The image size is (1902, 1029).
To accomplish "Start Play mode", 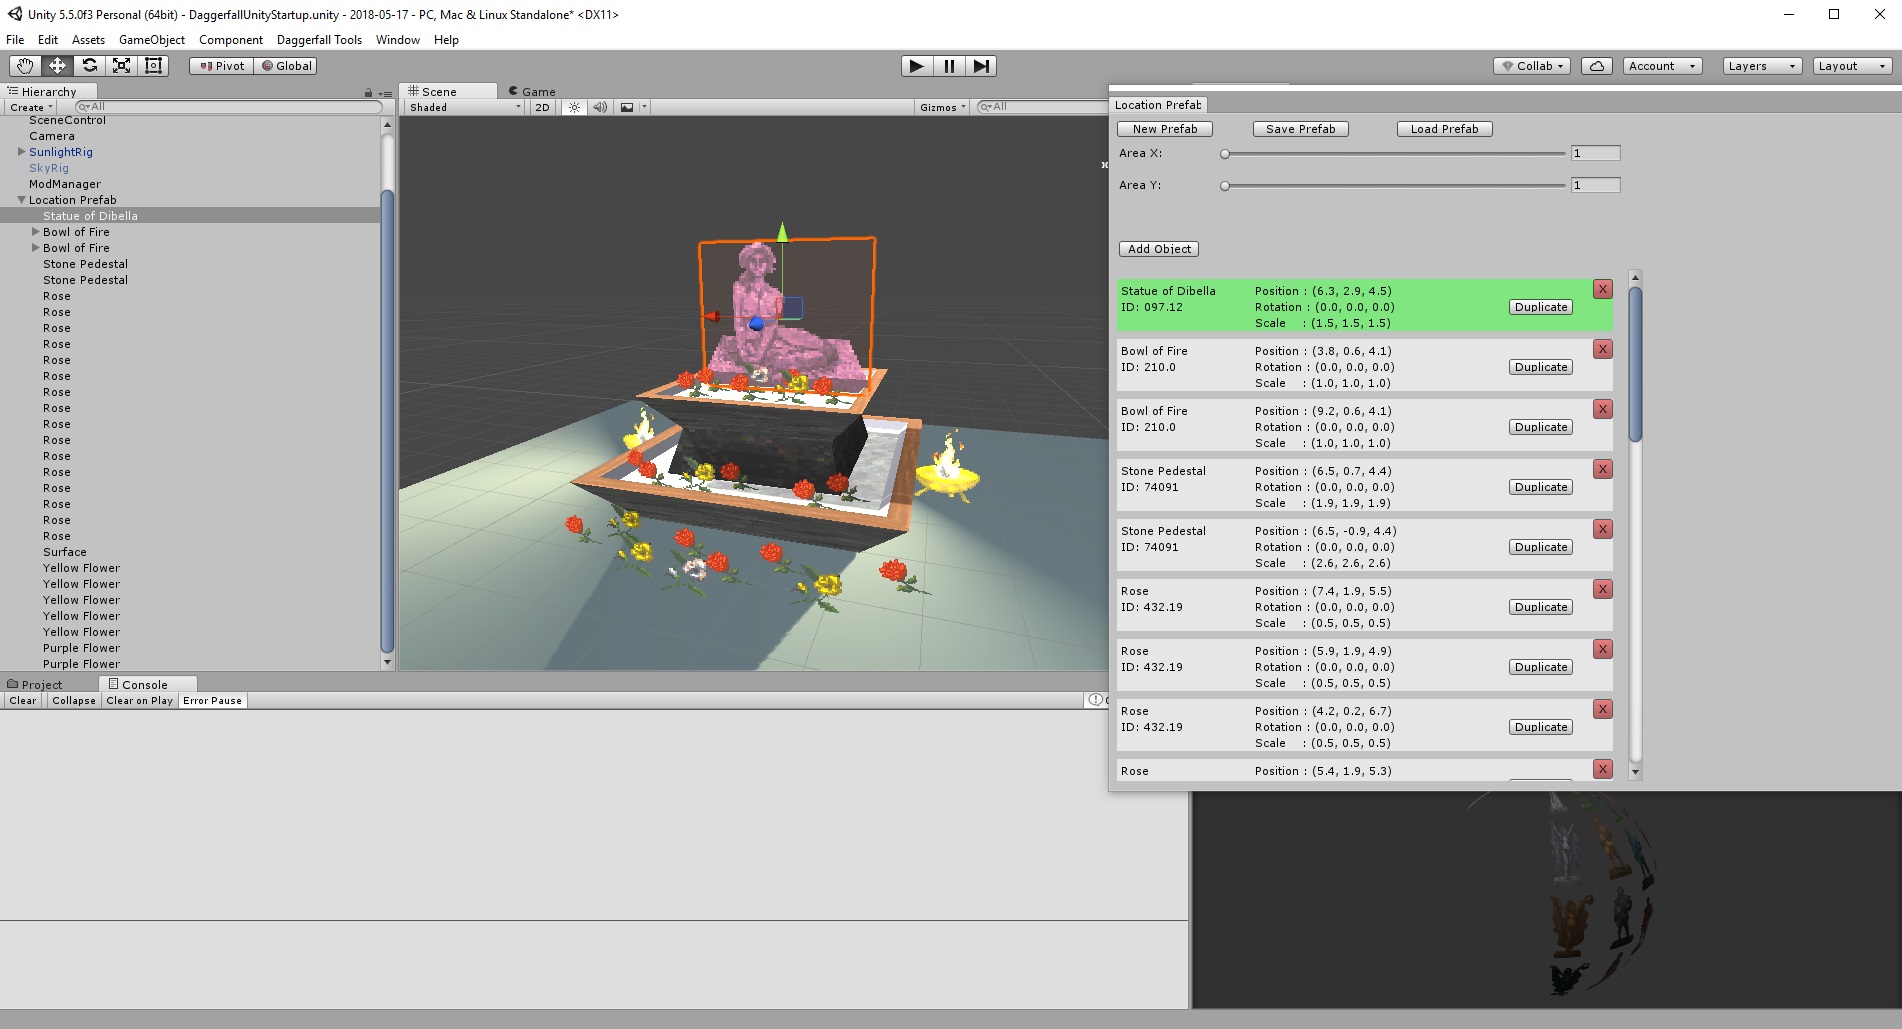I will click(916, 66).
